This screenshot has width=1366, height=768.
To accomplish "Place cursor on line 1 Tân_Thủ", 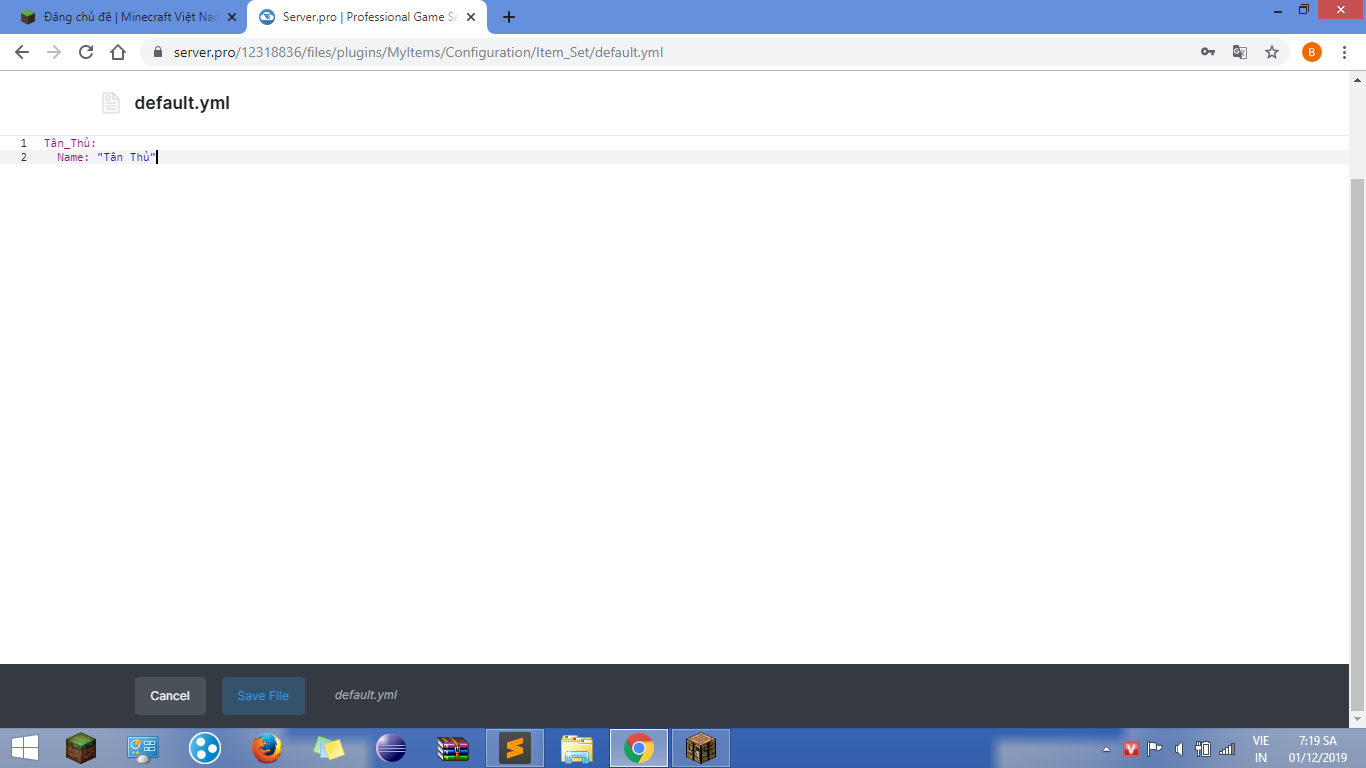I will [70, 143].
